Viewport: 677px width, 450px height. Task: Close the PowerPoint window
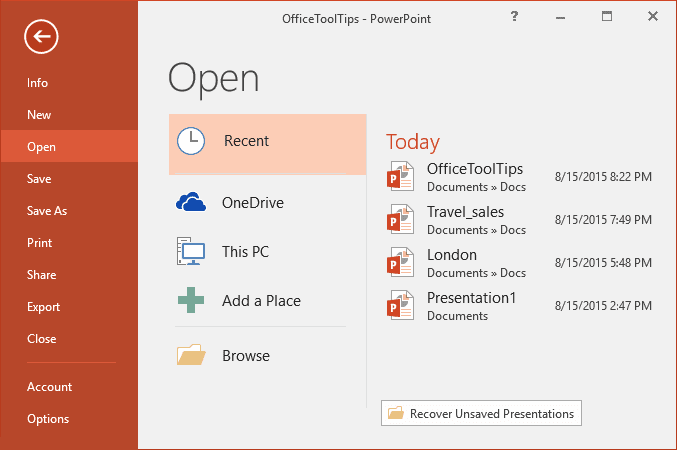tap(653, 16)
